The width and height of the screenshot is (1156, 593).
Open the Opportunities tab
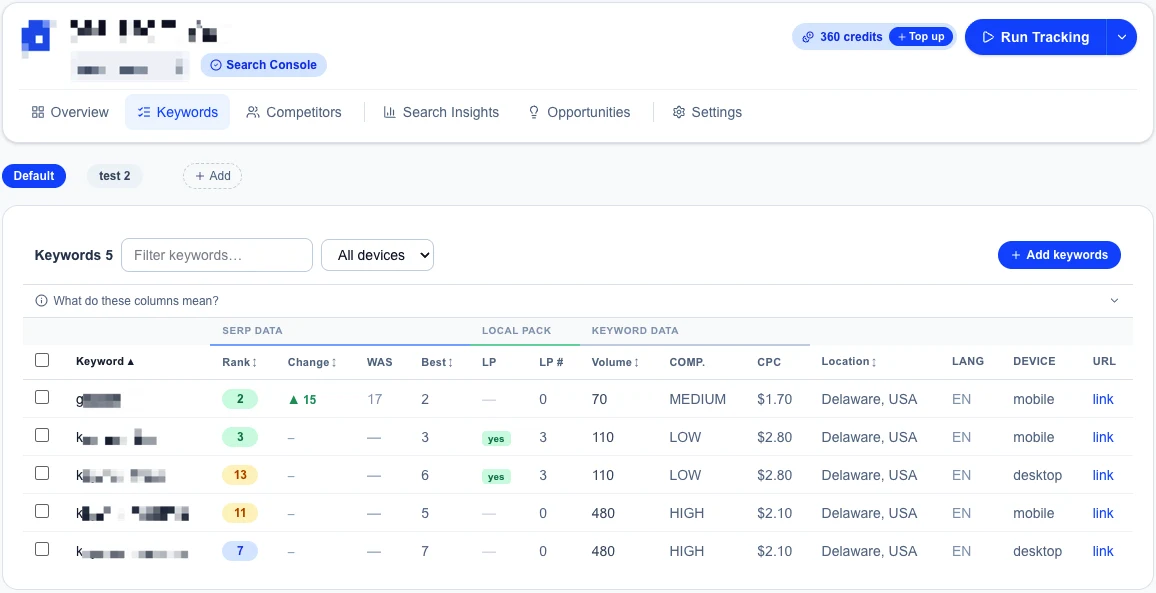tap(579, 112)
